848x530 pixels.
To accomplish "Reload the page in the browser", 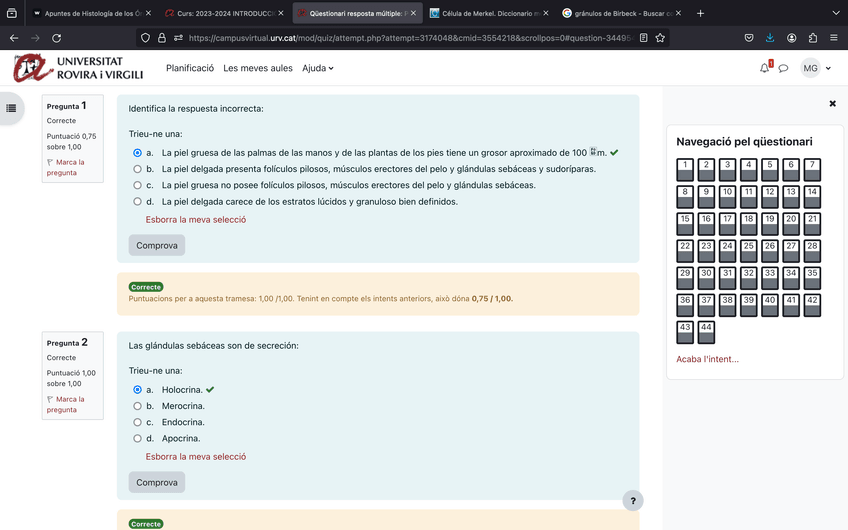I will click(56, 38).
